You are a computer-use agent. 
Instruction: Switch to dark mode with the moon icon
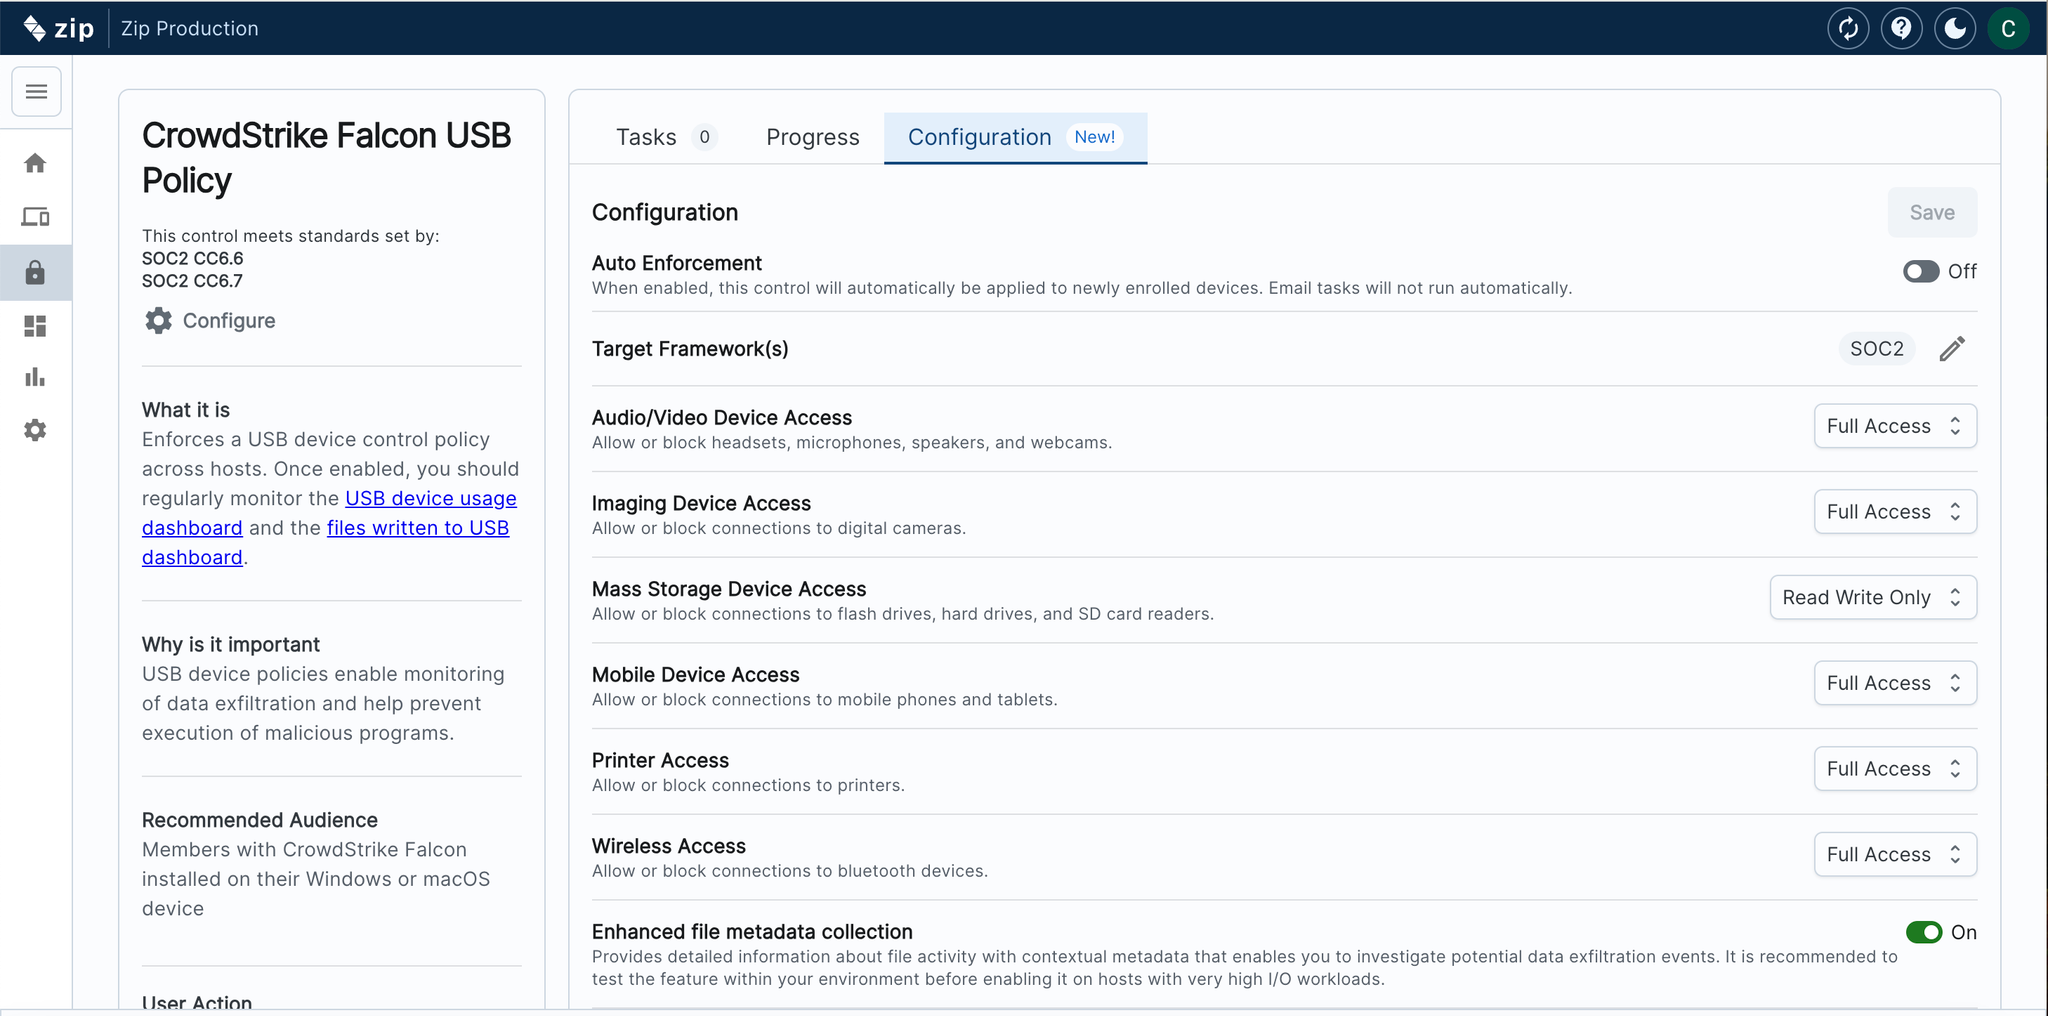pyautogui.click(x=1954, y=28)
